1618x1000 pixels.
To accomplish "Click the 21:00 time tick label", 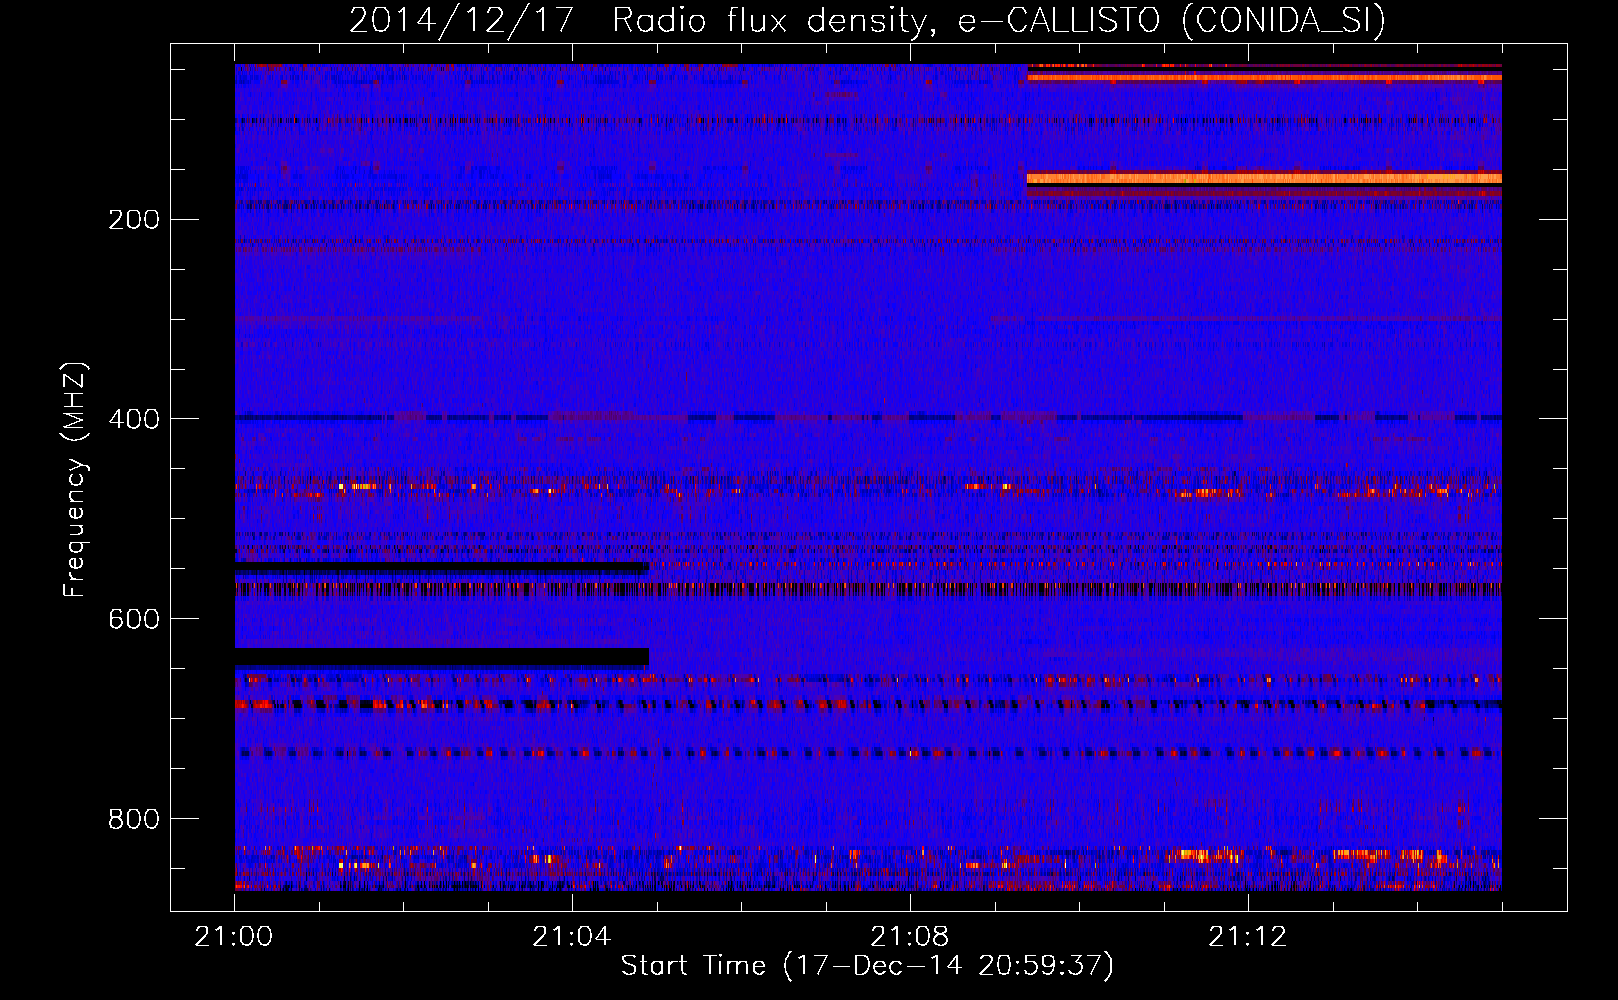I will (235, 937).
